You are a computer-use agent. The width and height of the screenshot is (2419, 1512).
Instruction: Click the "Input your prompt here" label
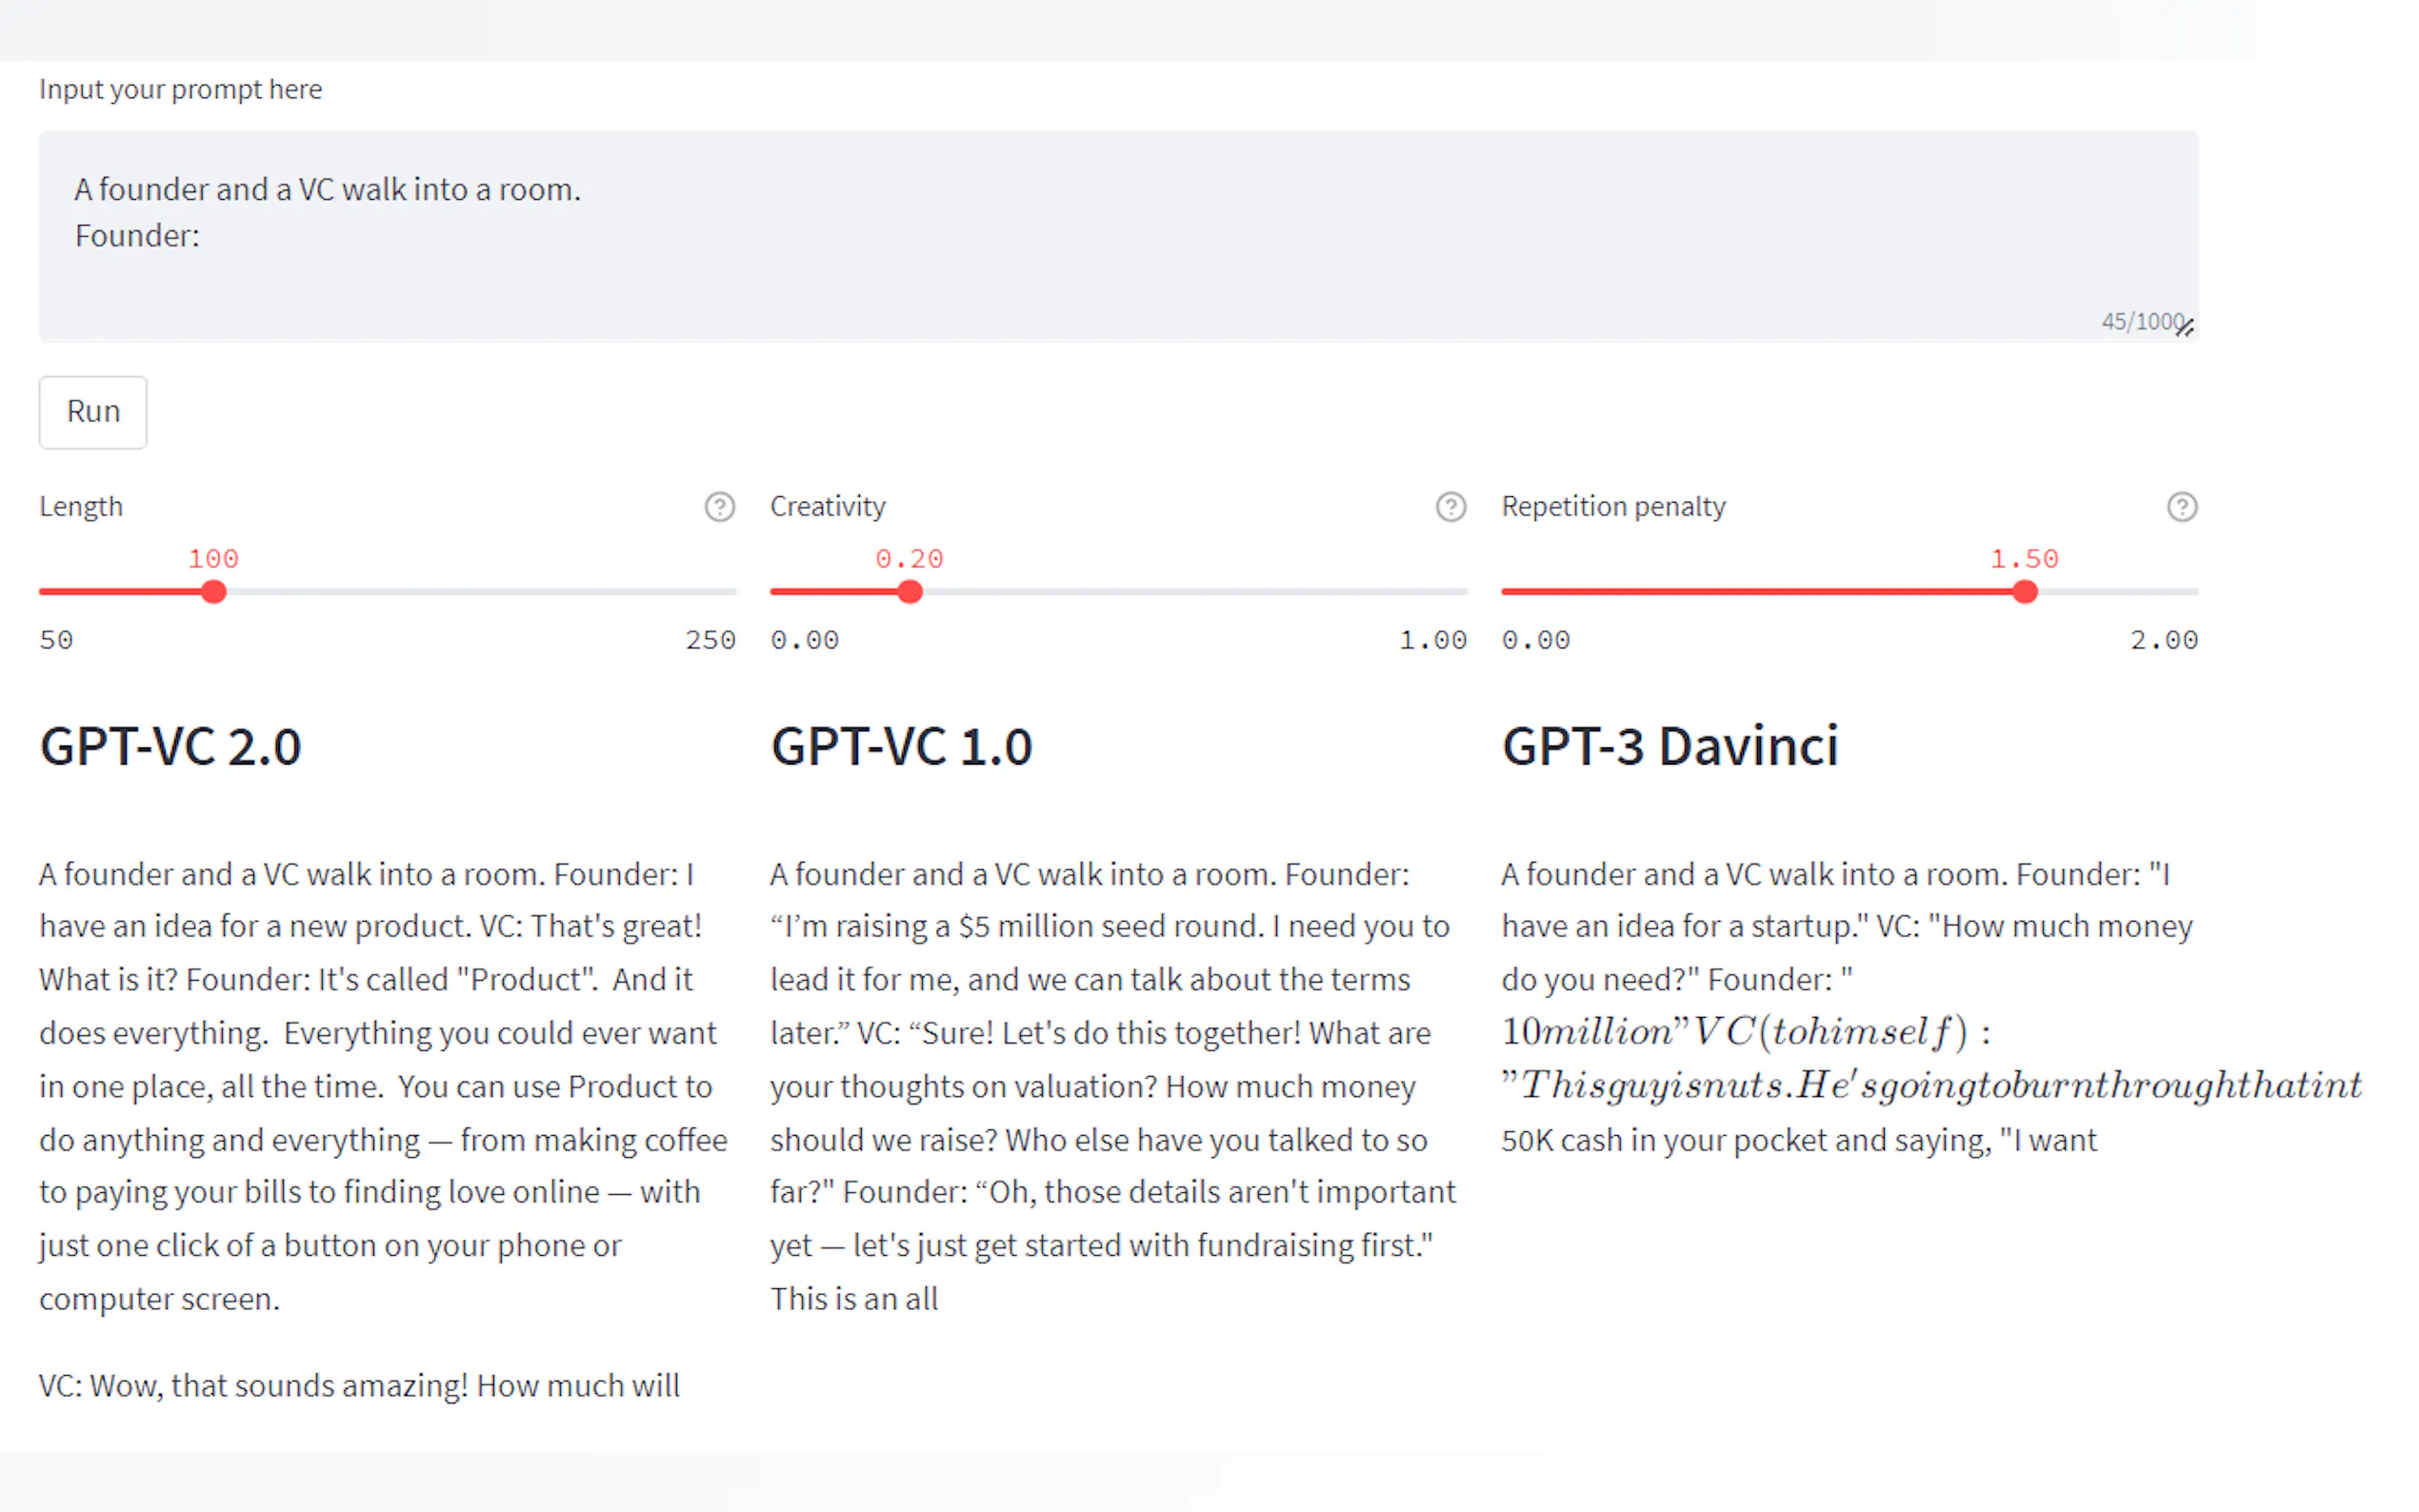tap(180, 89)
